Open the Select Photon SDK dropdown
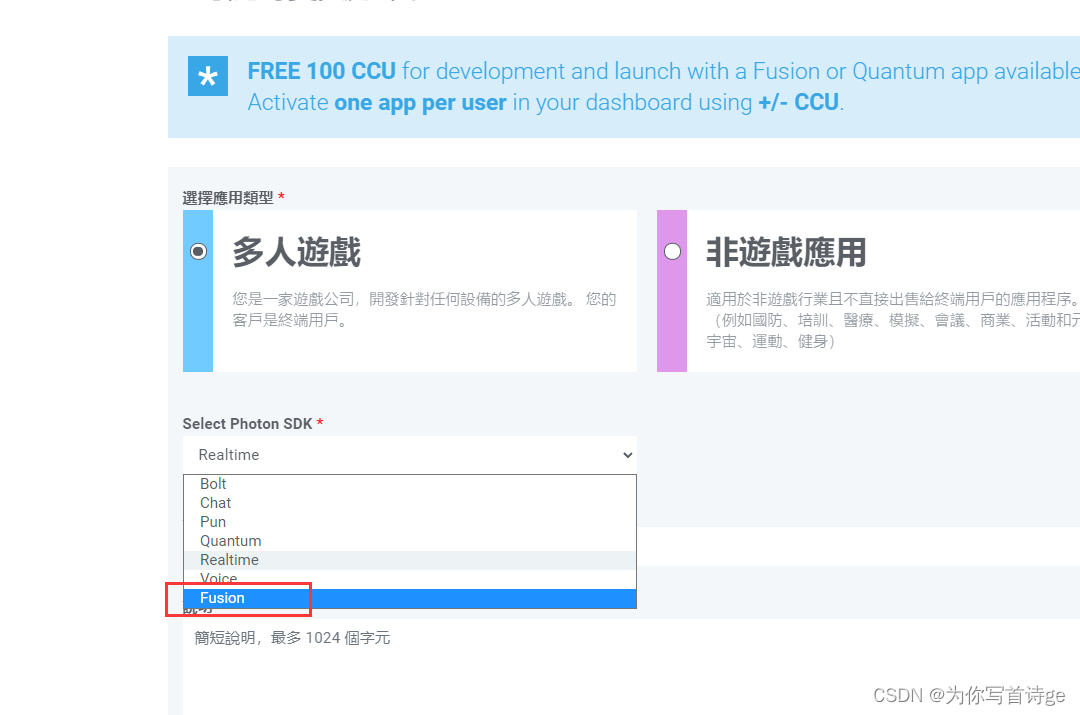The height and width of the screenshot is (715, 1080). (410, 455)
